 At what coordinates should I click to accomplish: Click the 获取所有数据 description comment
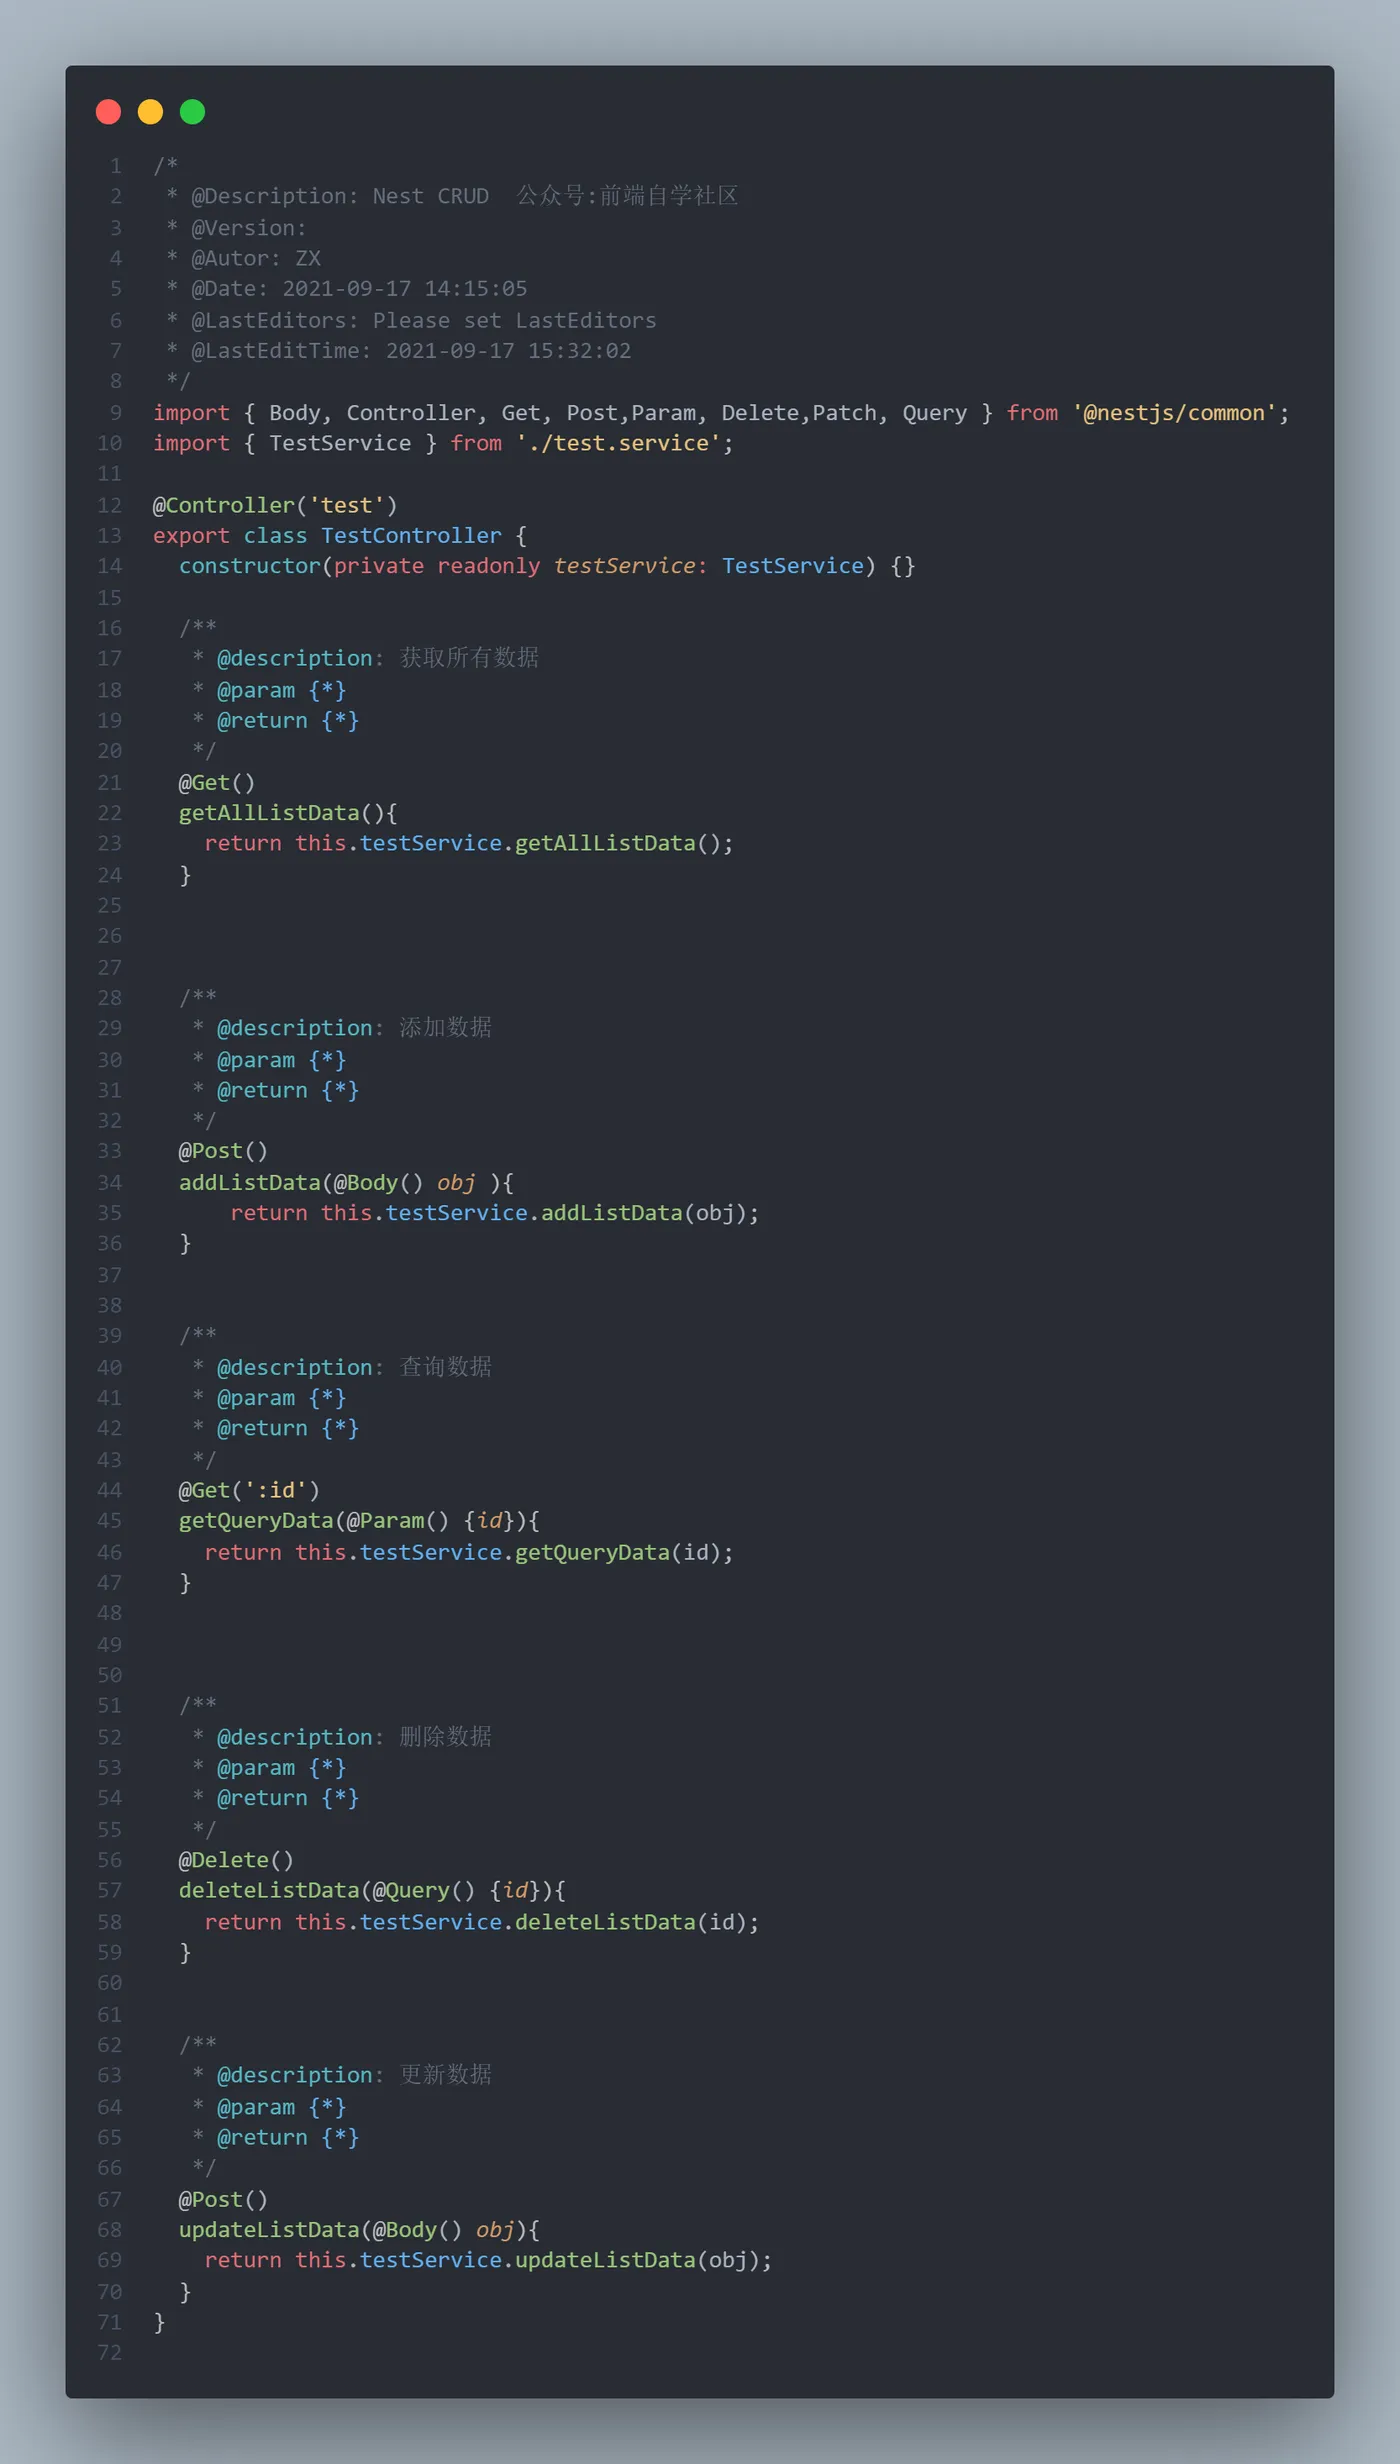pyautogui.click(x=469, y=657)
